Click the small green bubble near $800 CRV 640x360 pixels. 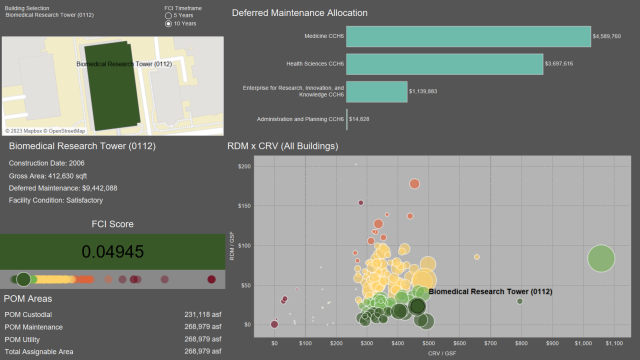click(x=520, y=301)
